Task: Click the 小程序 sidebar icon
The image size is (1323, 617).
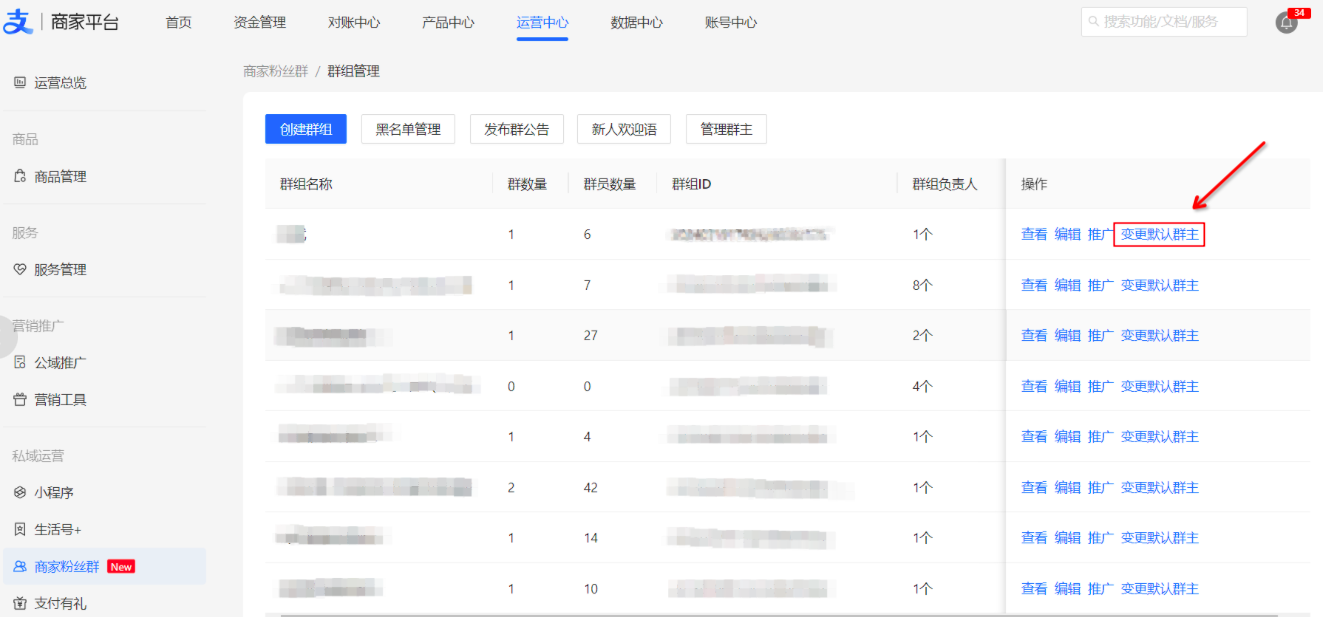Action: pos(20,492)
